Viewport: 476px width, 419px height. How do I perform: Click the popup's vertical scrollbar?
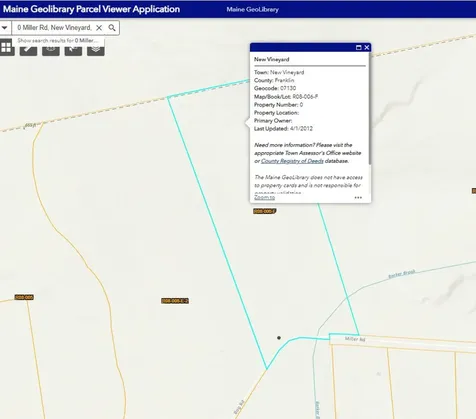(x=369, y=108)
